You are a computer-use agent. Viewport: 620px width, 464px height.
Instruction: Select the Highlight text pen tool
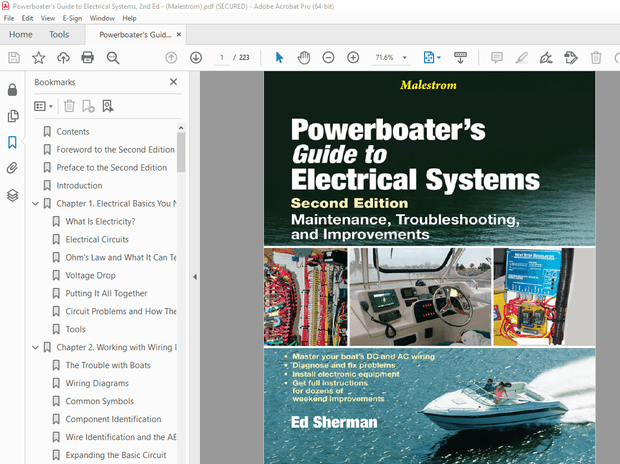pyautogui.click(x=522, y=58)
